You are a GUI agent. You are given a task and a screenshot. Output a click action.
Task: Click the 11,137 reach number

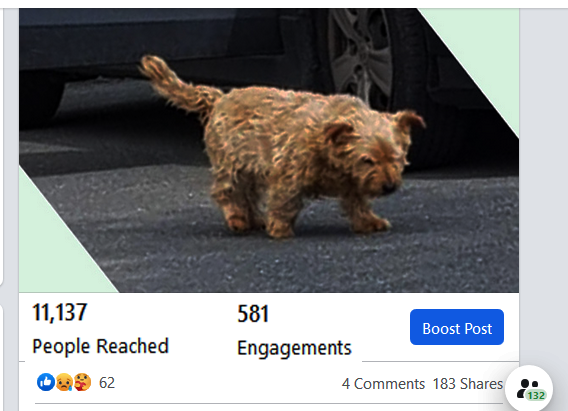pyautogui.click(x=60, y=312)
